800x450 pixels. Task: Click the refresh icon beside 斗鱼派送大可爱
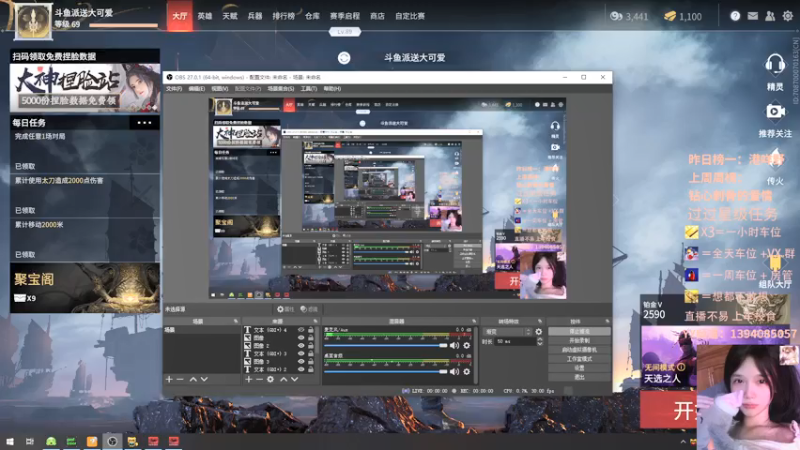pyautogui.click(x=344, y=58)
